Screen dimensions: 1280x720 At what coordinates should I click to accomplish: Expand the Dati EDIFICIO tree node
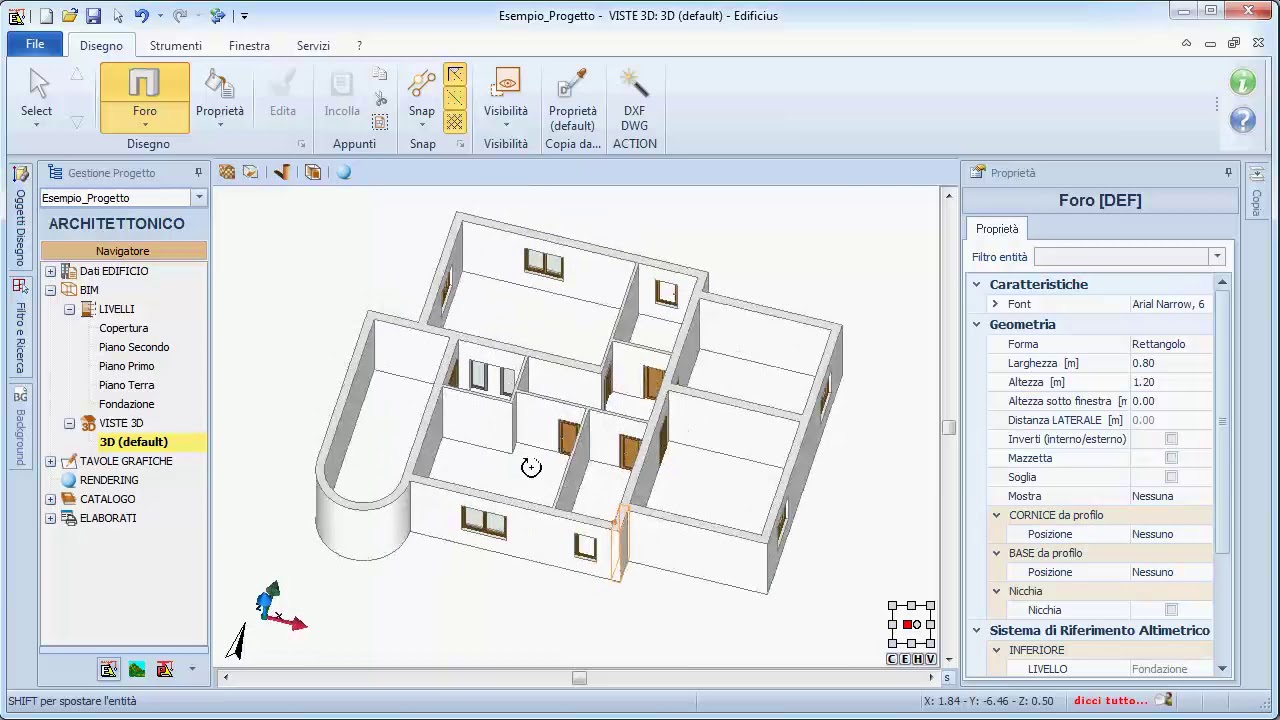[50, 271]
